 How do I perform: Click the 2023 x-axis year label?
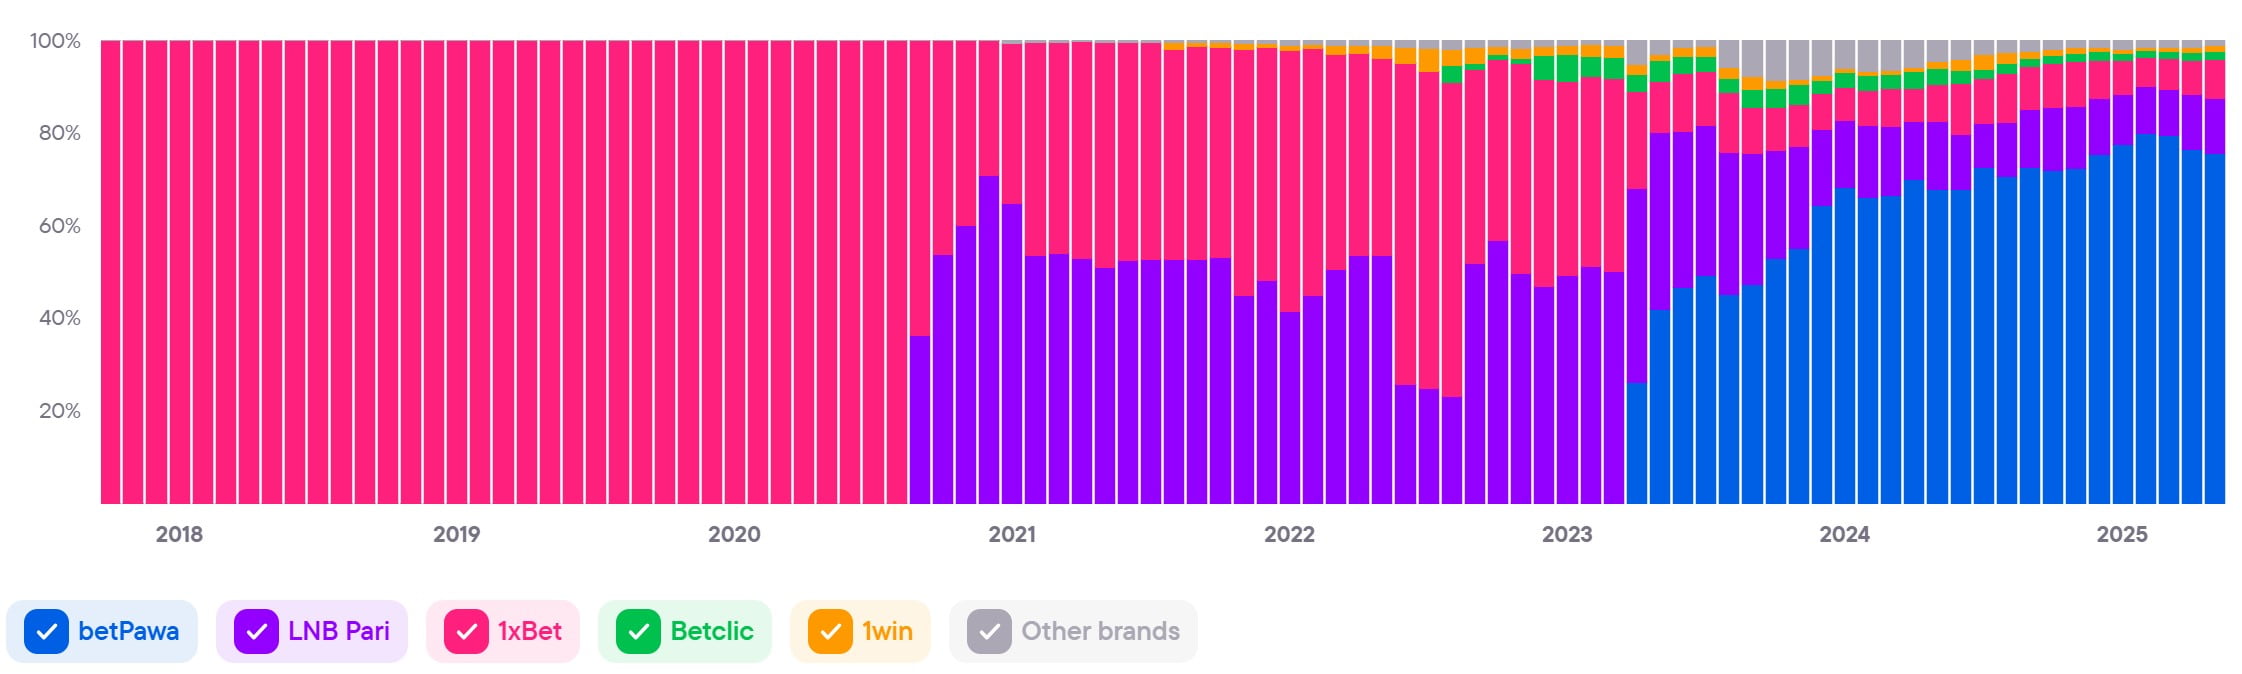(x=1566, y=535)
